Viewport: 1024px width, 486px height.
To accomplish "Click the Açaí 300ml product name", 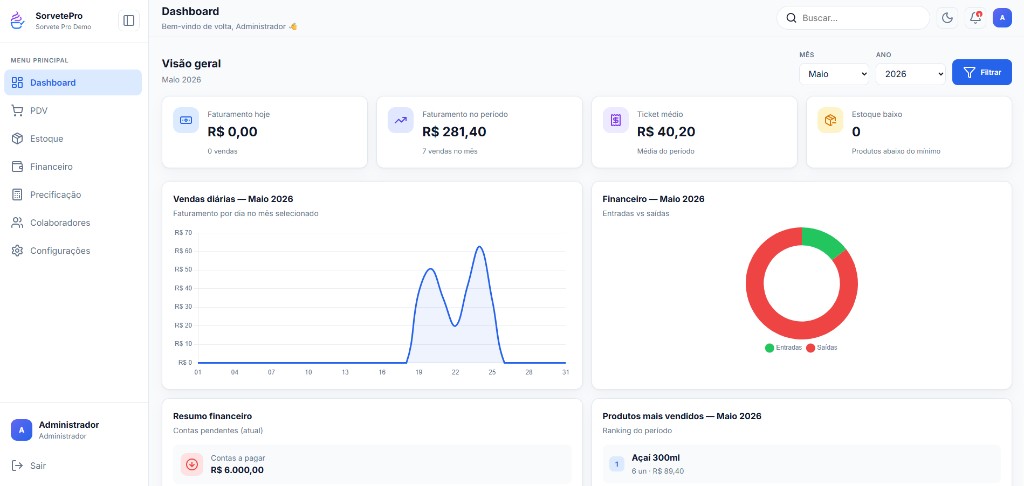I will (656, 458).
